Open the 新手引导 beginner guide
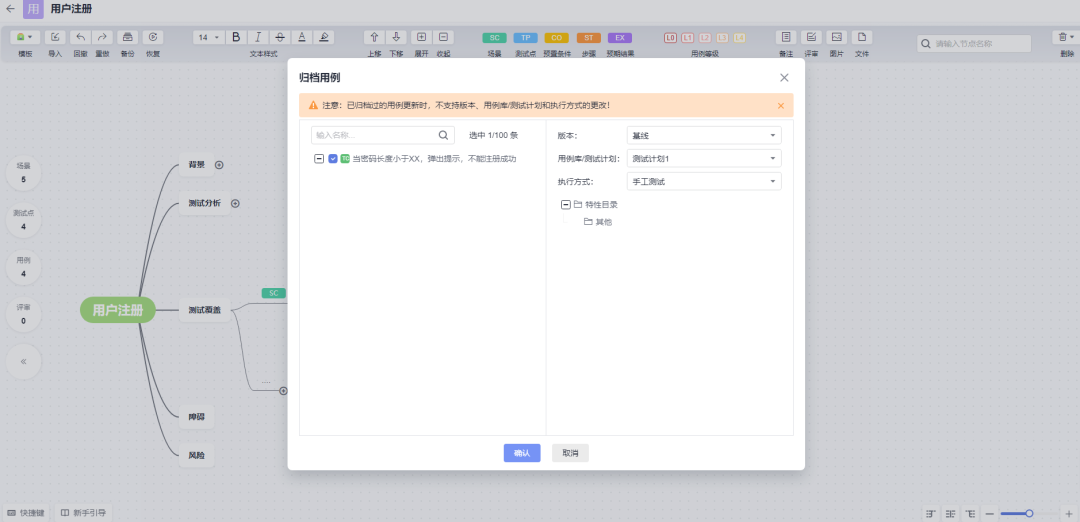 pos(83,512)
